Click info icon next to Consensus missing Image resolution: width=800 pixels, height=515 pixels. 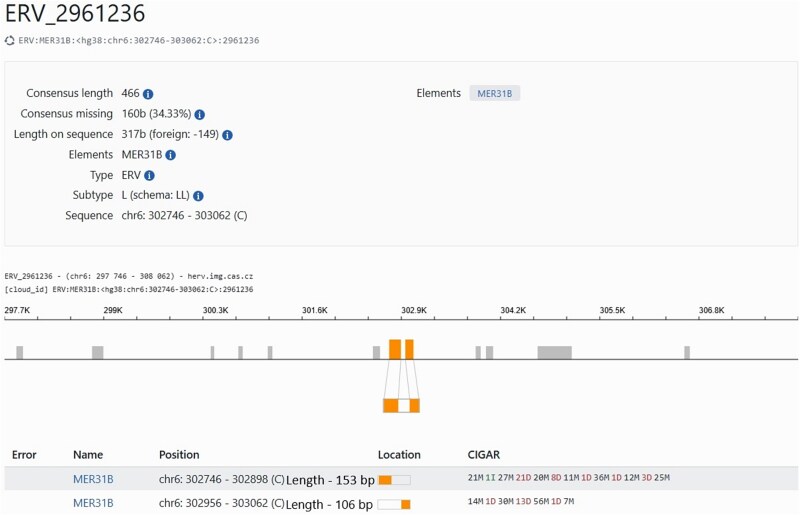click(x=199, y=114)
